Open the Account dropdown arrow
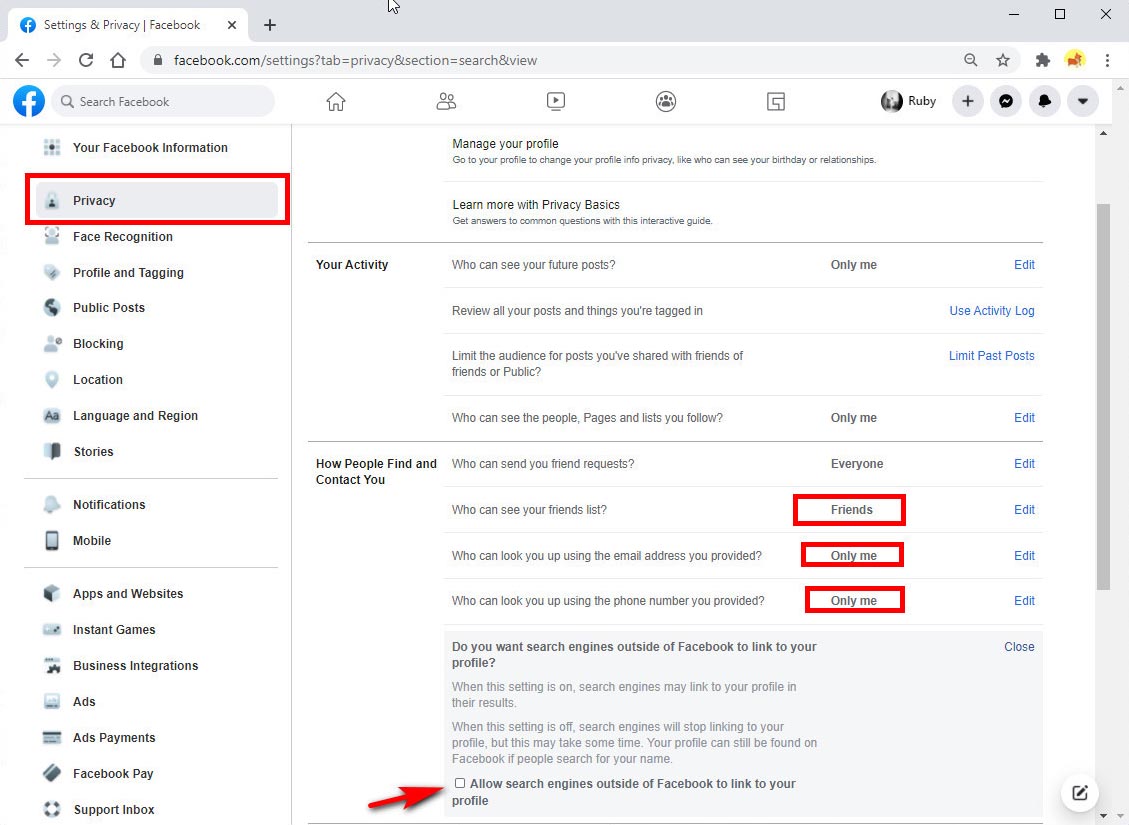Viewport: 1129px width, 825px height. pyautogui.click(x=1082, y=102)
